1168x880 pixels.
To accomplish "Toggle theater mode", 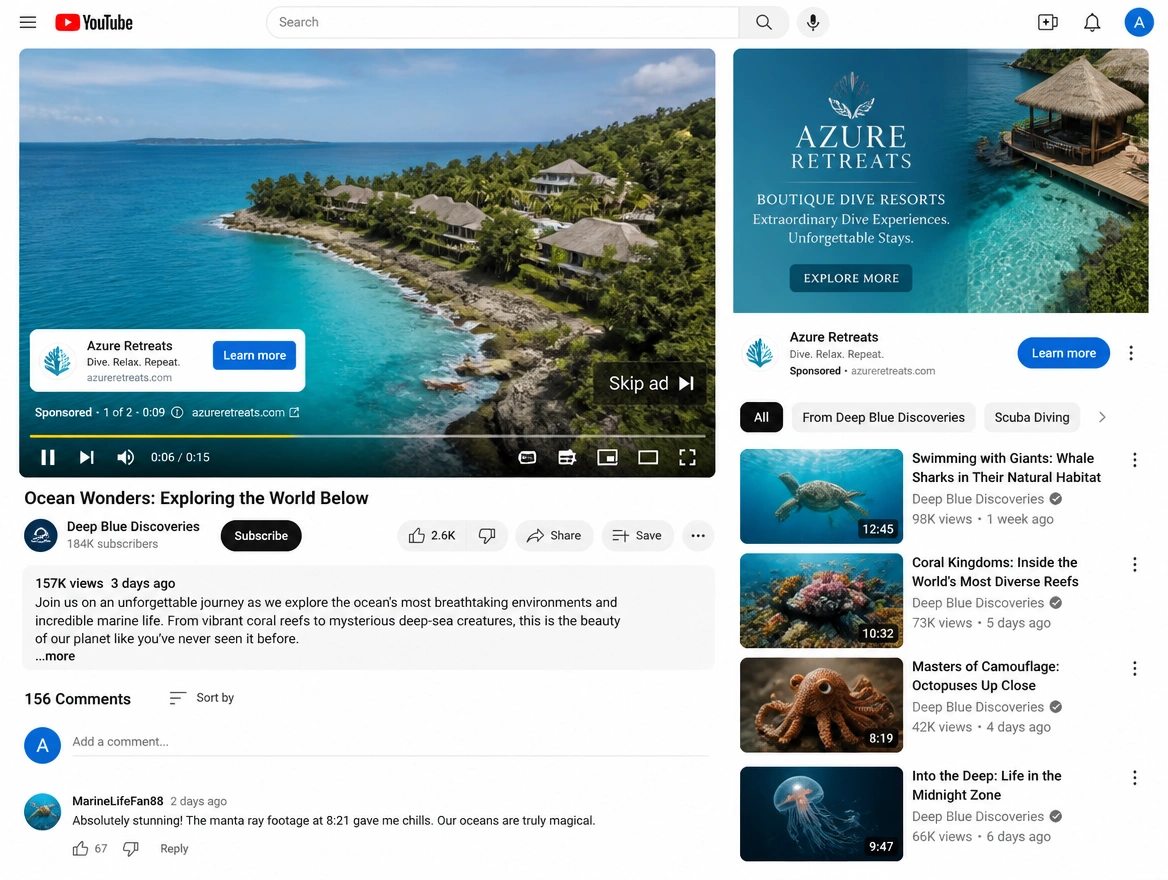I will coord(647,457).
